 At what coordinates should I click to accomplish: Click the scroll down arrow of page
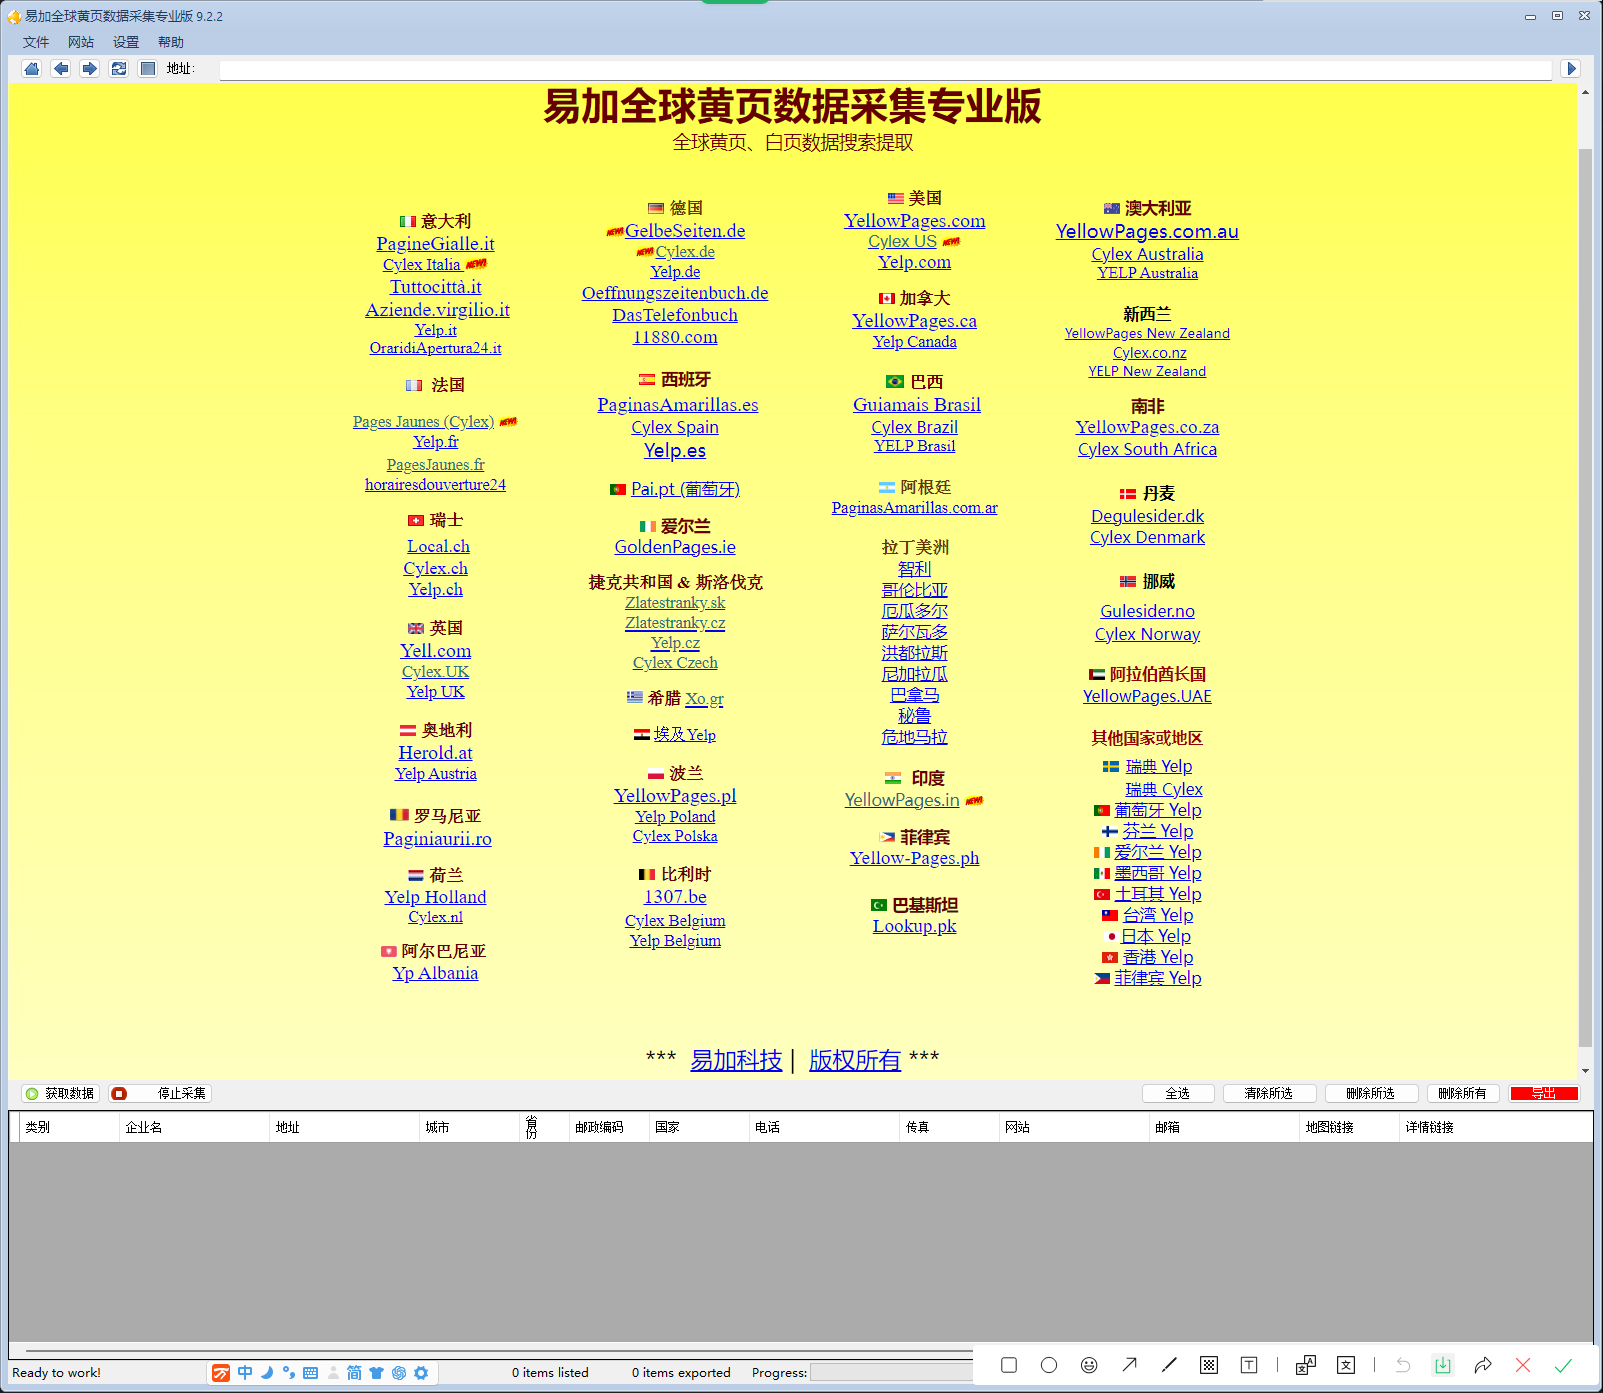1585,1070
